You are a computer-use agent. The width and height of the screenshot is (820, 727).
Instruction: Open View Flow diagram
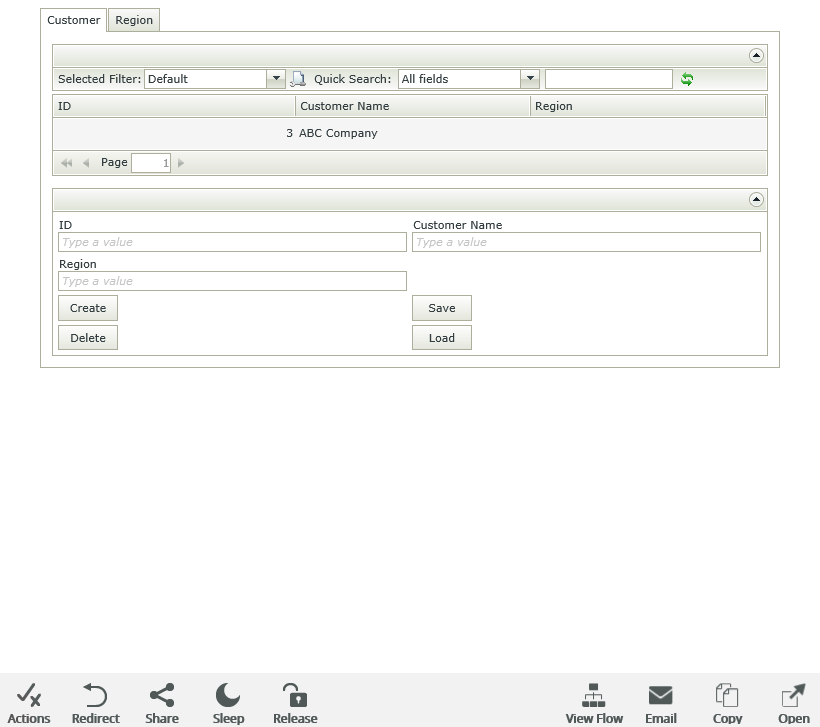pyautogui.click(x=594, y=696)
